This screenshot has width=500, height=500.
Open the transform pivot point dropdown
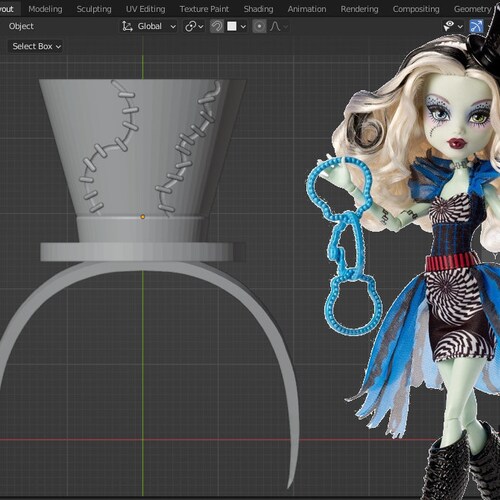(x=194, y=26)
